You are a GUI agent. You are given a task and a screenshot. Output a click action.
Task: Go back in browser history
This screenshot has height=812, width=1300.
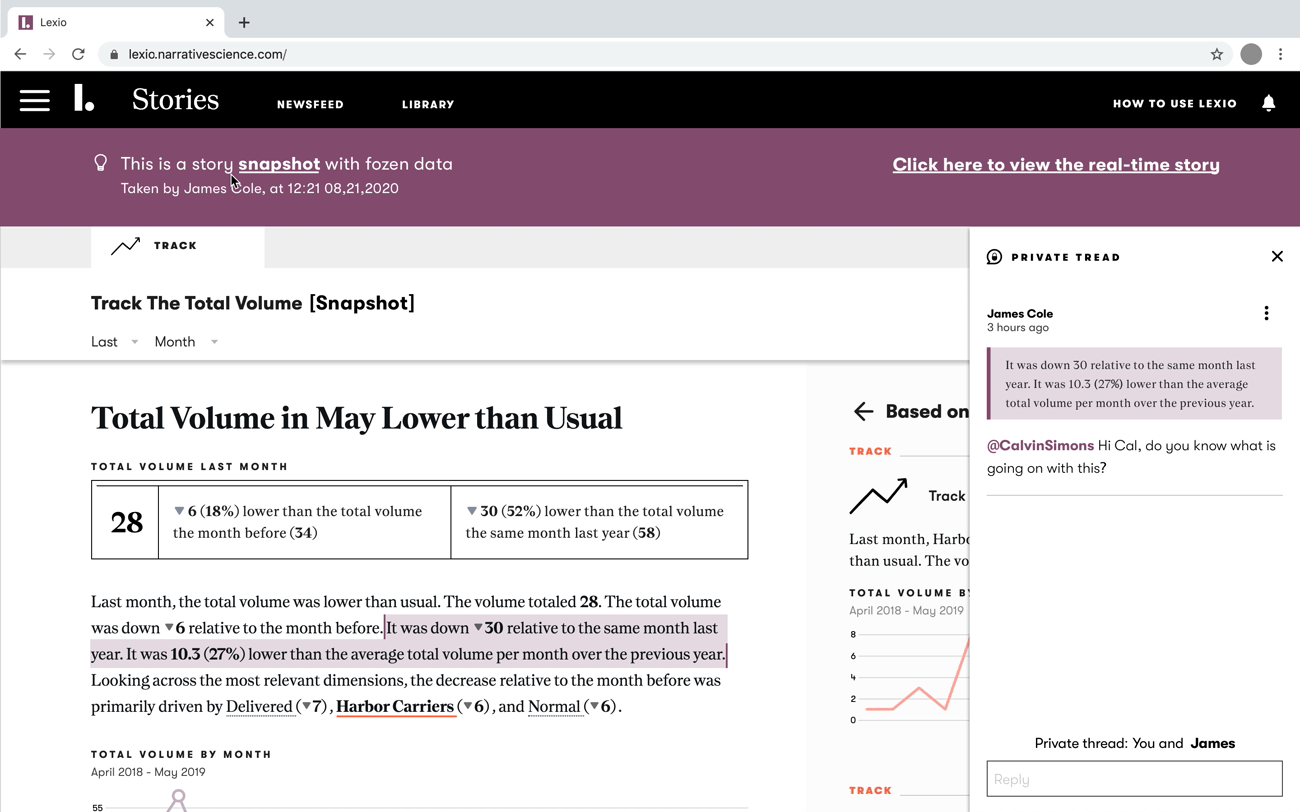pyautogui.click(x=20, y=54)
